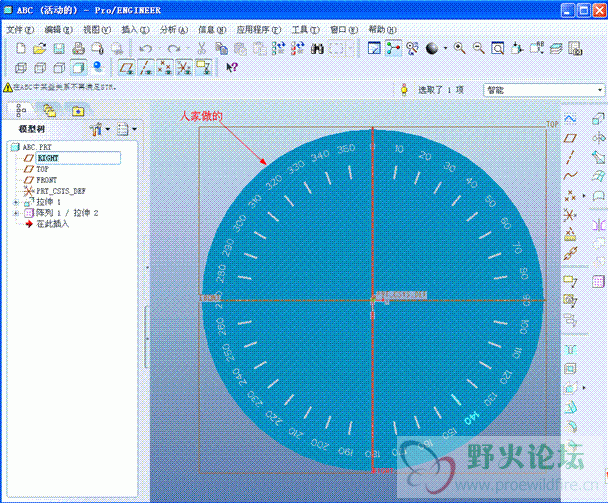Cut the selection with the scissors icon
This screenshot has width=608, height=503.
(x=201, y=48)
